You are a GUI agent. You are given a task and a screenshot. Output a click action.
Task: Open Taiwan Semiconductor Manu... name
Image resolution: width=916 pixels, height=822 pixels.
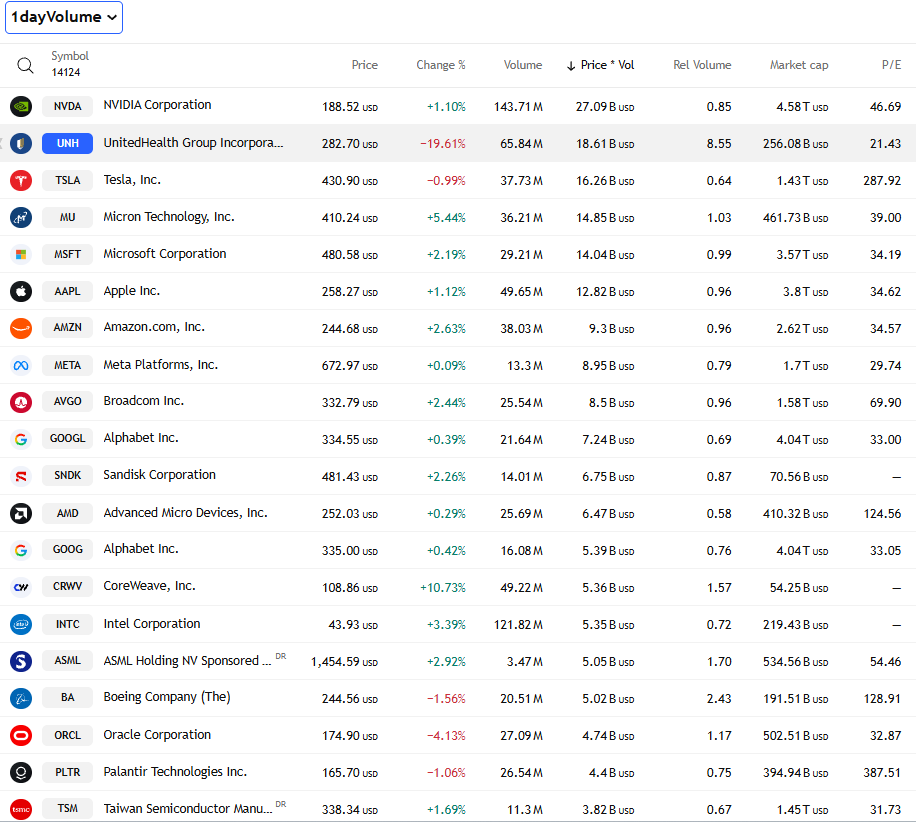point(188,809)
